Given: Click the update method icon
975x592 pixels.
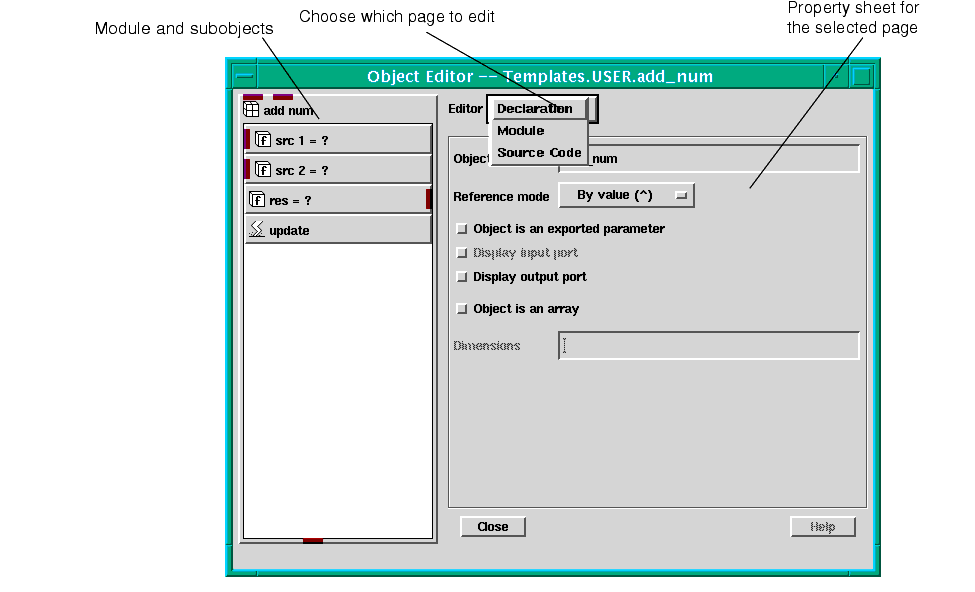Looking at the screenshot, I should (x=257, y=230).
